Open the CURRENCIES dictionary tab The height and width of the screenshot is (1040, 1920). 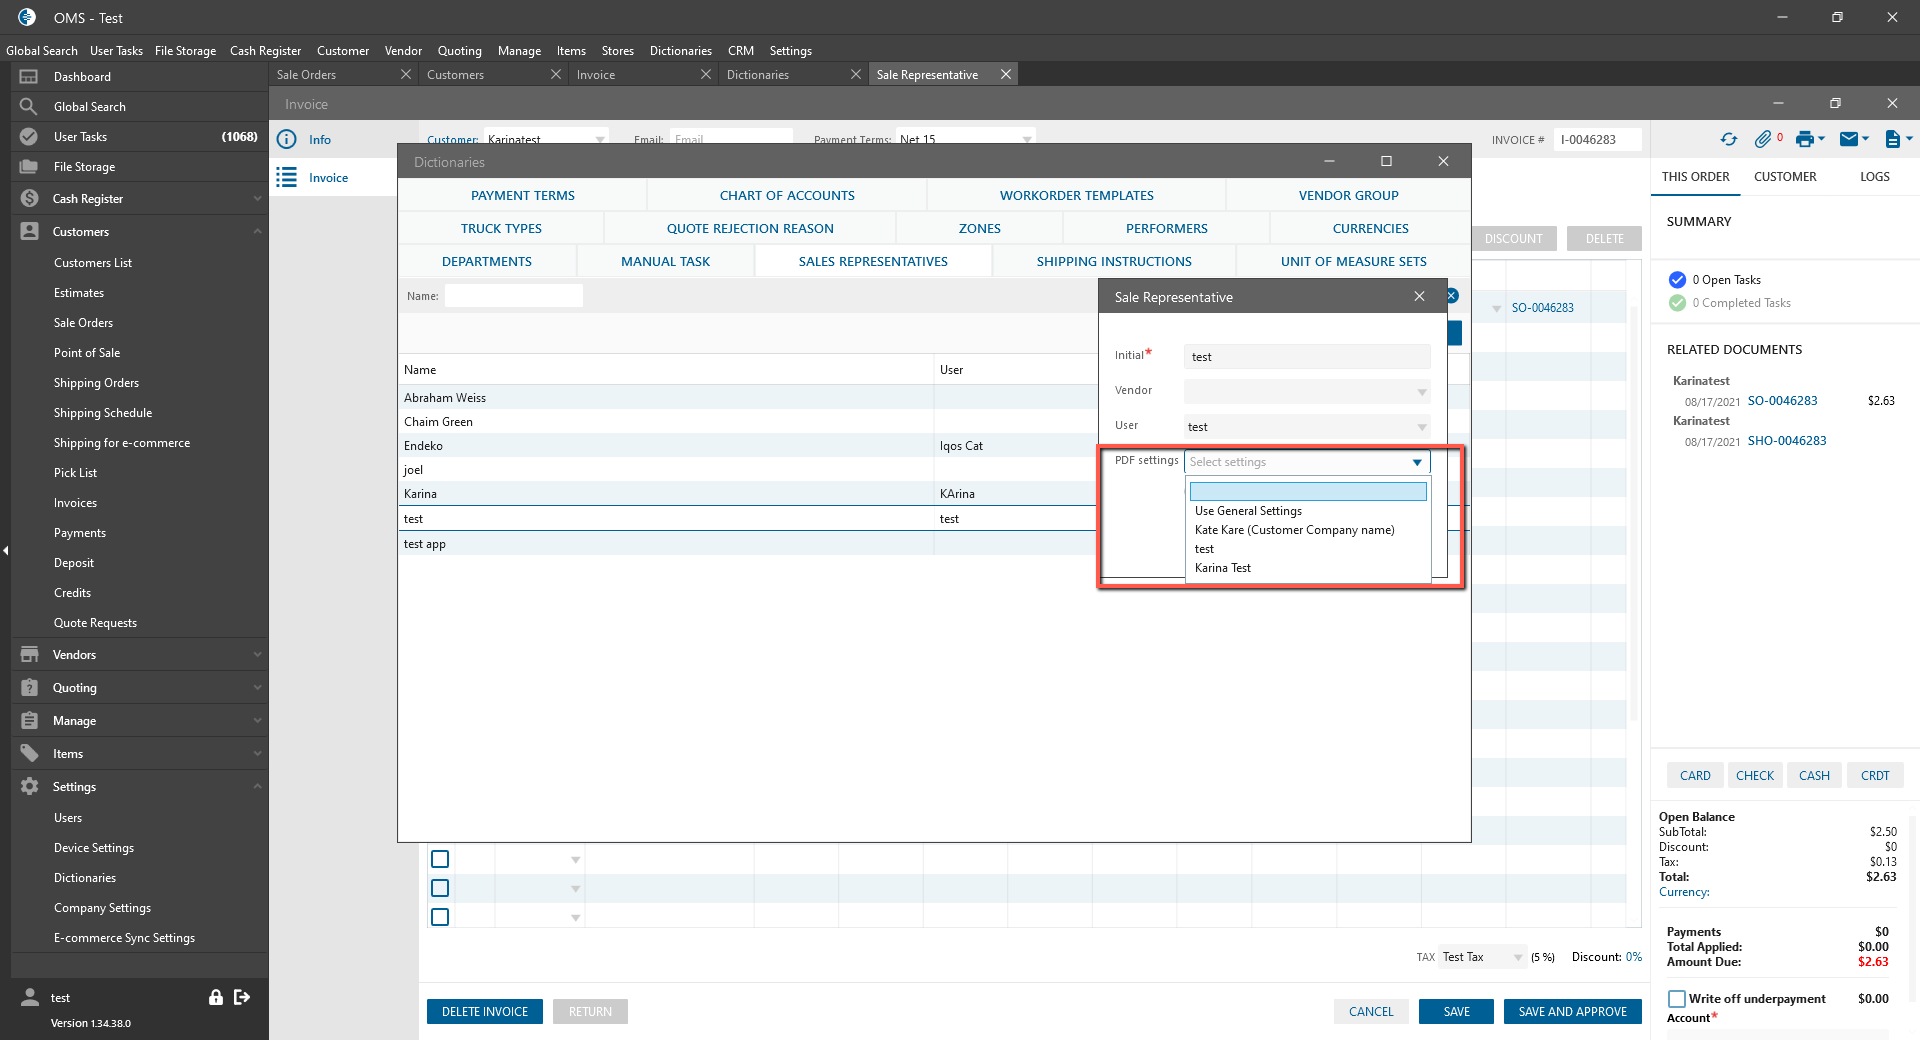pos(1370,229)
